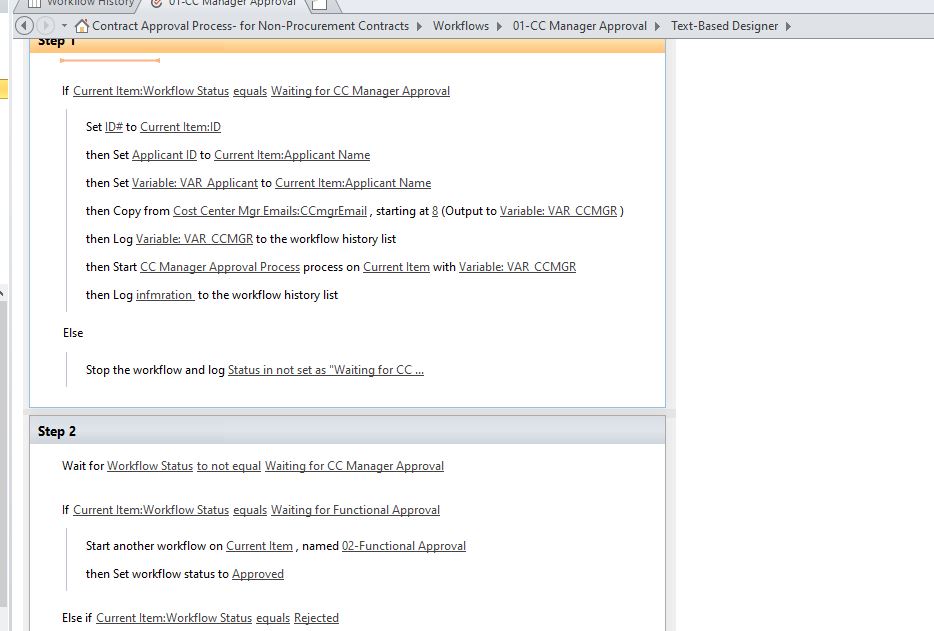
Task: Edit Current Item:Applicant Name in Applicant ID action
Action: point(292,155)
